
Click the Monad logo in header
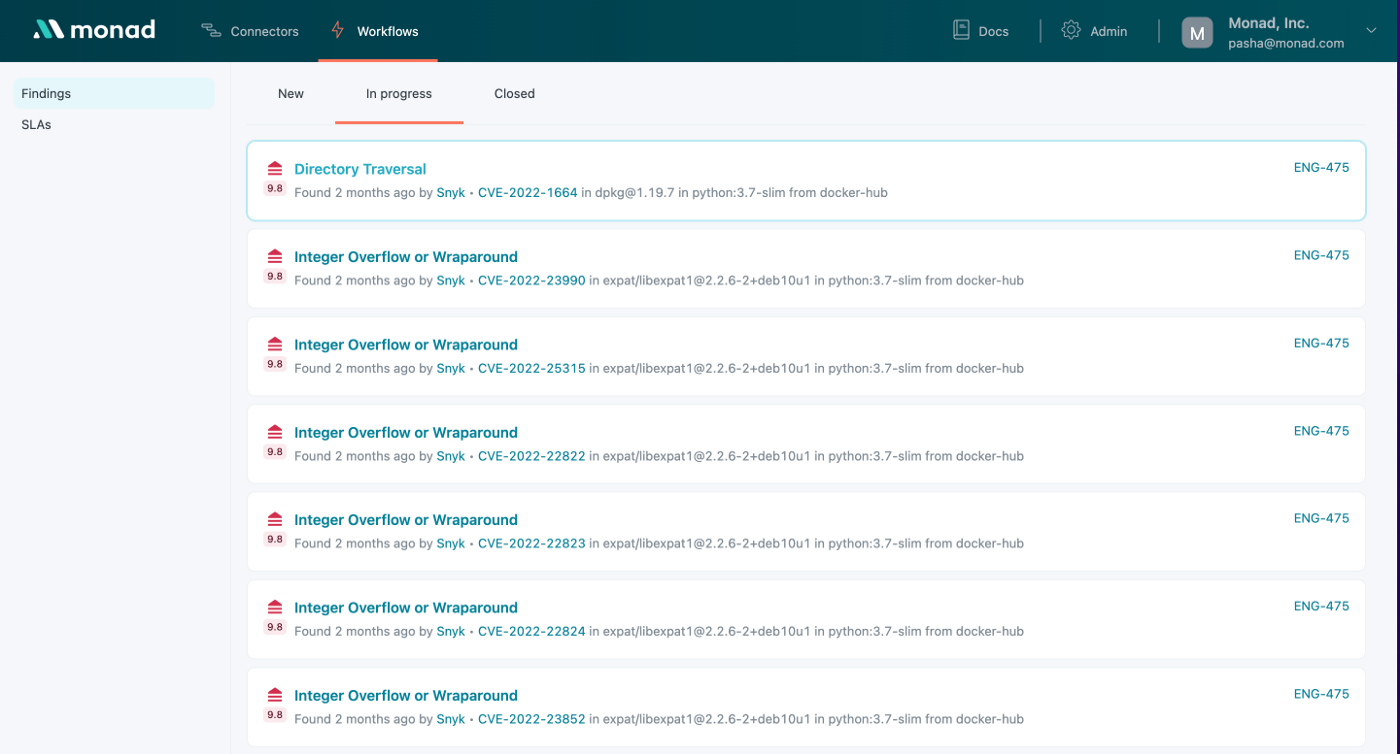(94, 30)
